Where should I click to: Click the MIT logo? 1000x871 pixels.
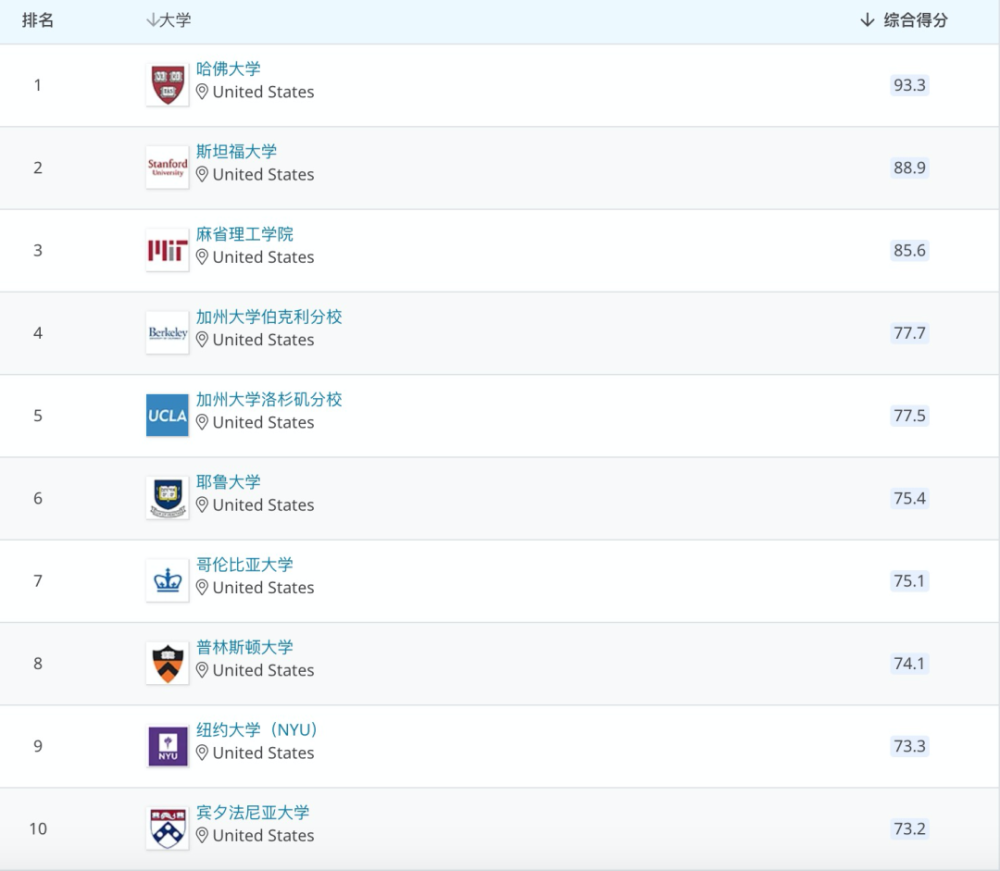coord(167,250)
